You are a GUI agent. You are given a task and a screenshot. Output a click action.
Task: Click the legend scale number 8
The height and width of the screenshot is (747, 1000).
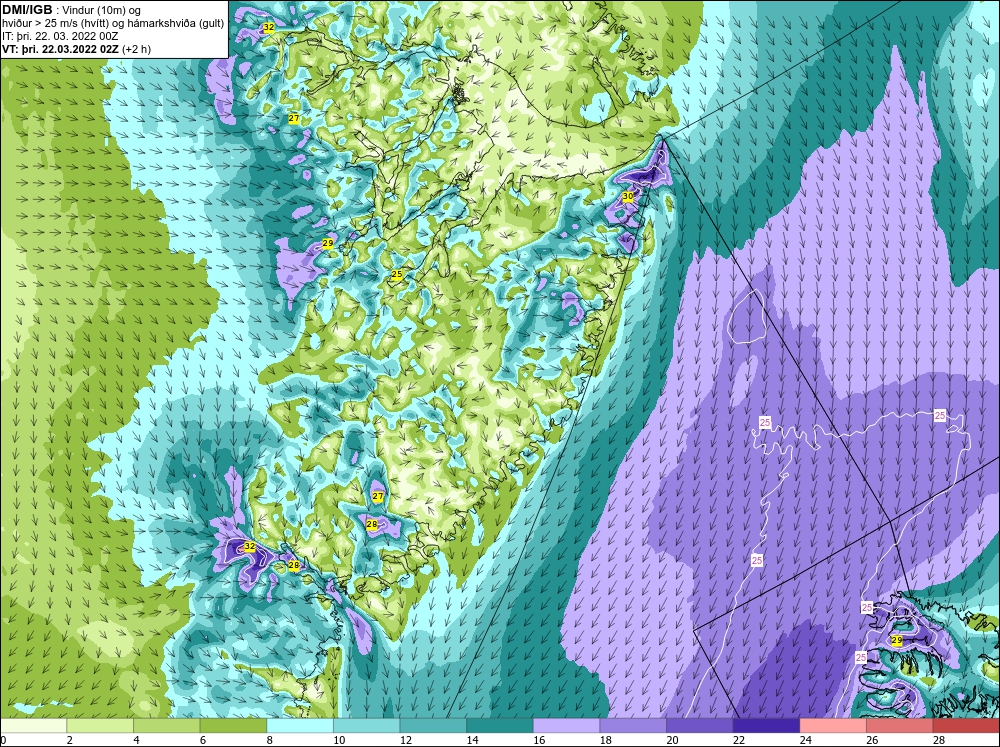[x=269, y=740]
